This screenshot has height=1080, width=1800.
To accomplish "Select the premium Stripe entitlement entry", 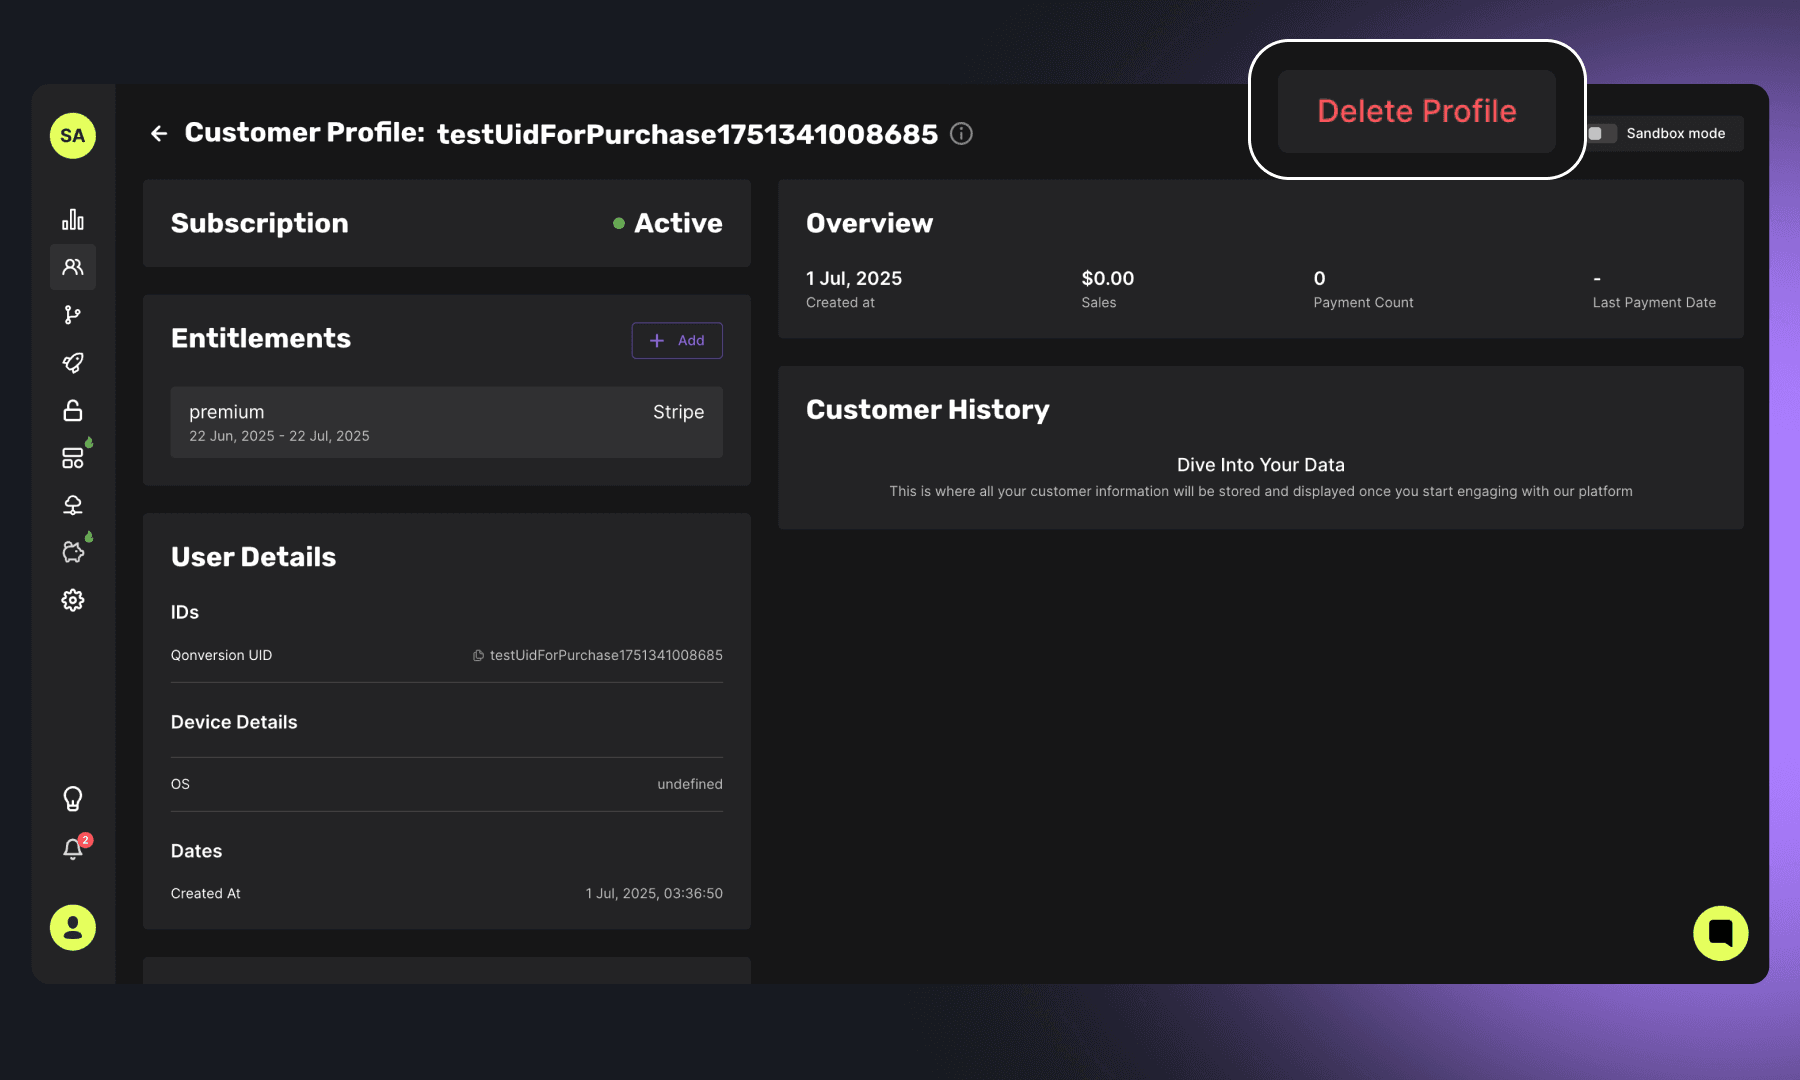I will click(x=446, y=422).
